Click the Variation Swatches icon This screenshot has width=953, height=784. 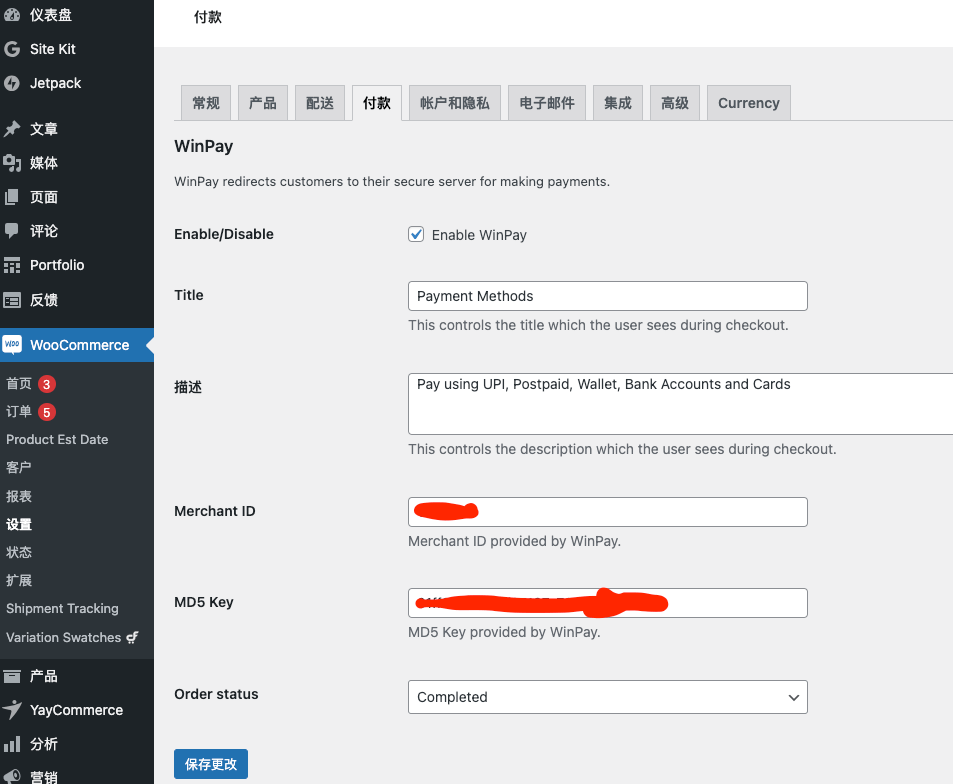(x=132, y=637)
